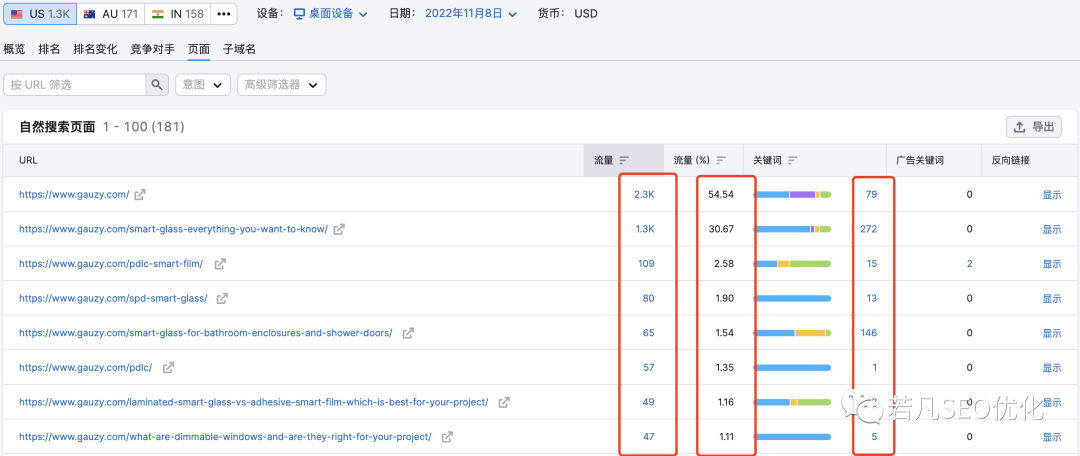Screen dimensions: 1080x456
Task: Open the pdlc-smart-film URL link
Action: coord(111,264)
